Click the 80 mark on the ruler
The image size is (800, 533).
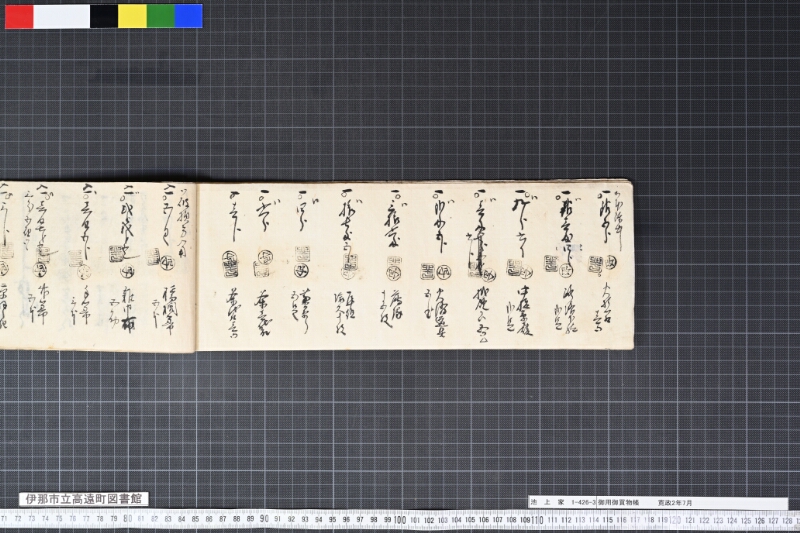tap(127, 519)
